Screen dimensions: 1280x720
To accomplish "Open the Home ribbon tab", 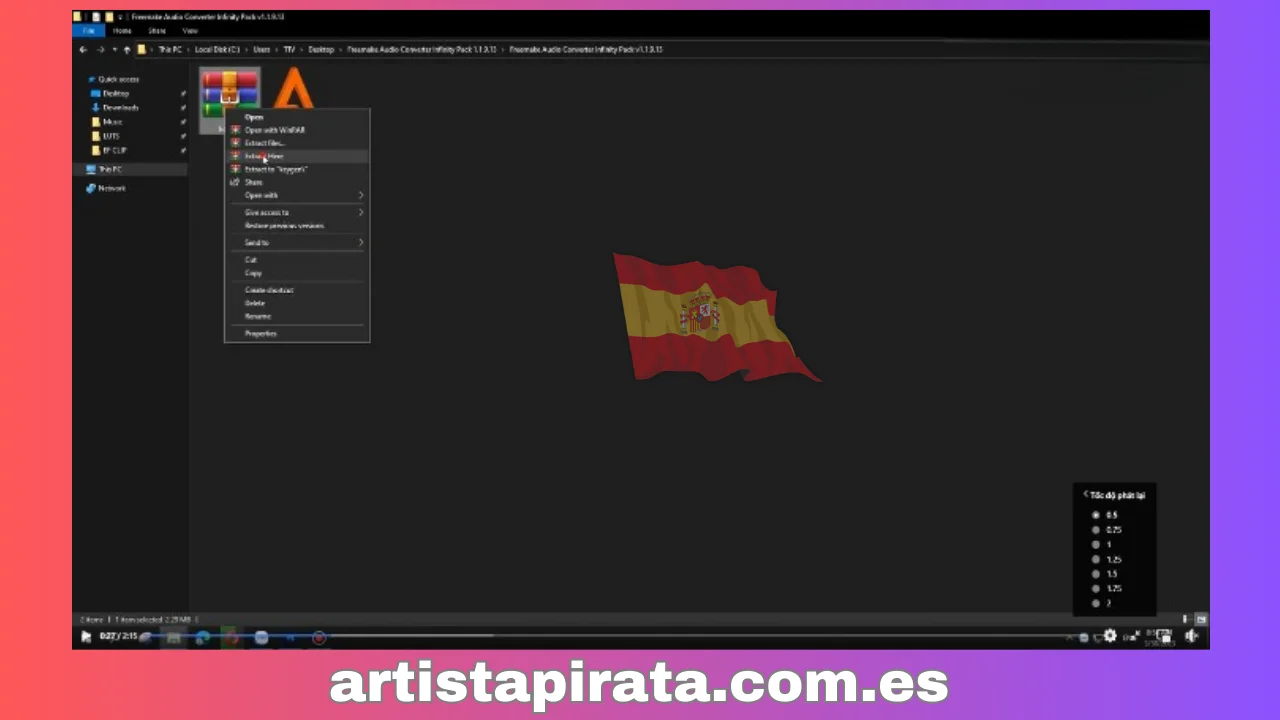I will point(122,31).
